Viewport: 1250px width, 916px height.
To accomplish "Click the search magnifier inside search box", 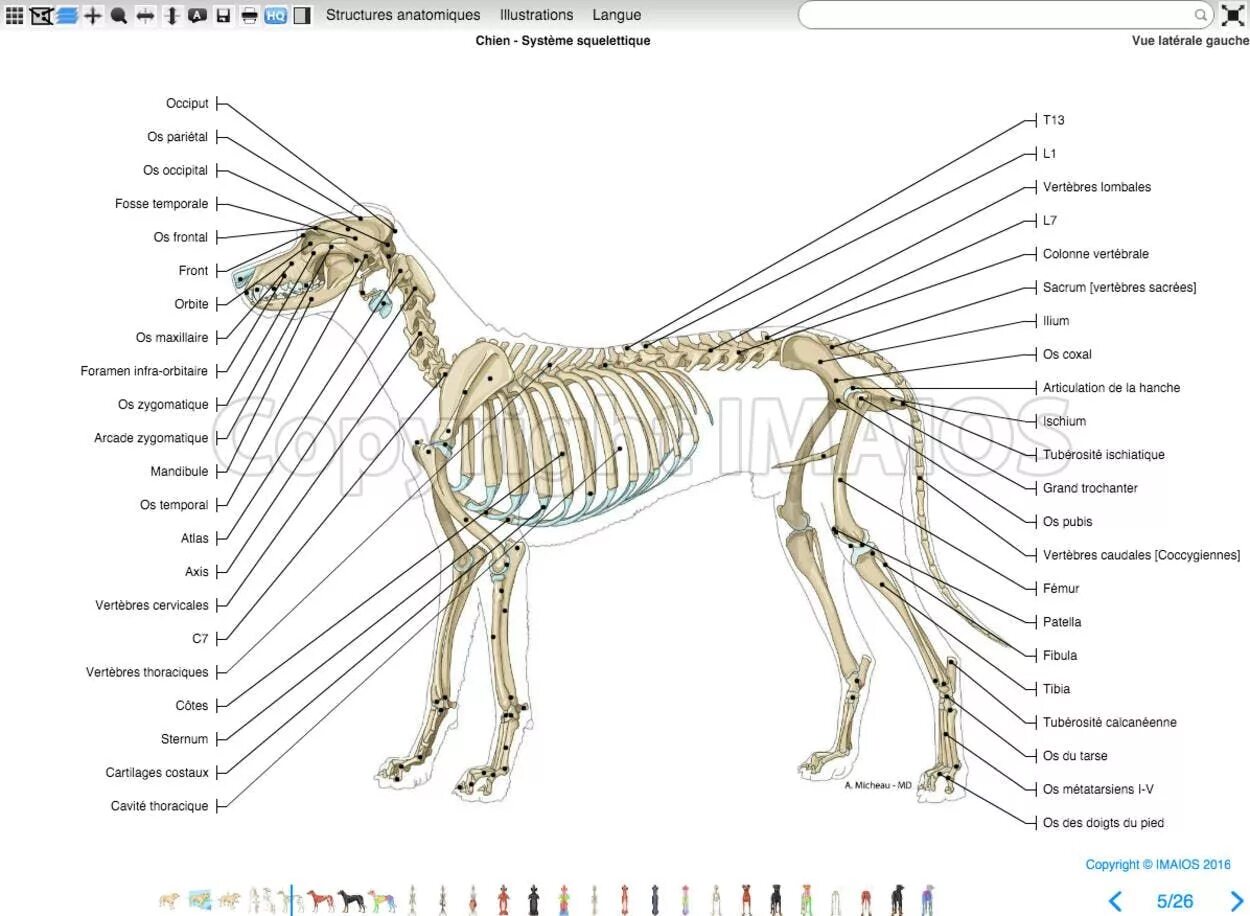I will tap(1200, 15).
